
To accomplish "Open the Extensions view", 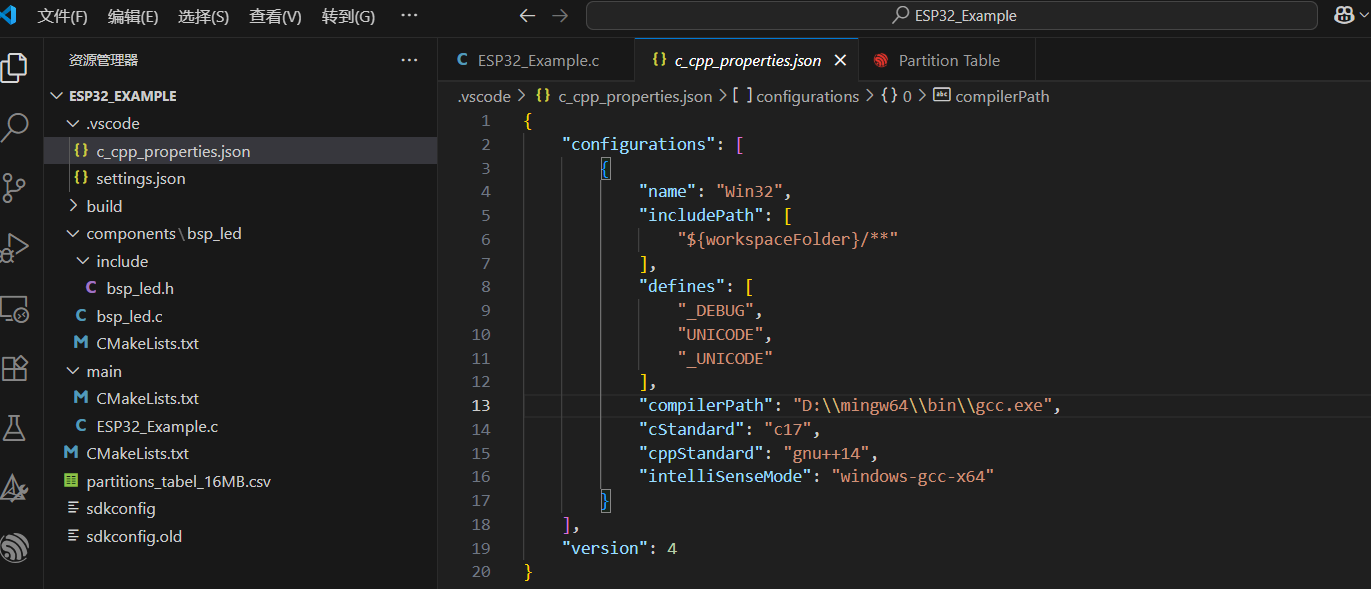I will (14, 368).
